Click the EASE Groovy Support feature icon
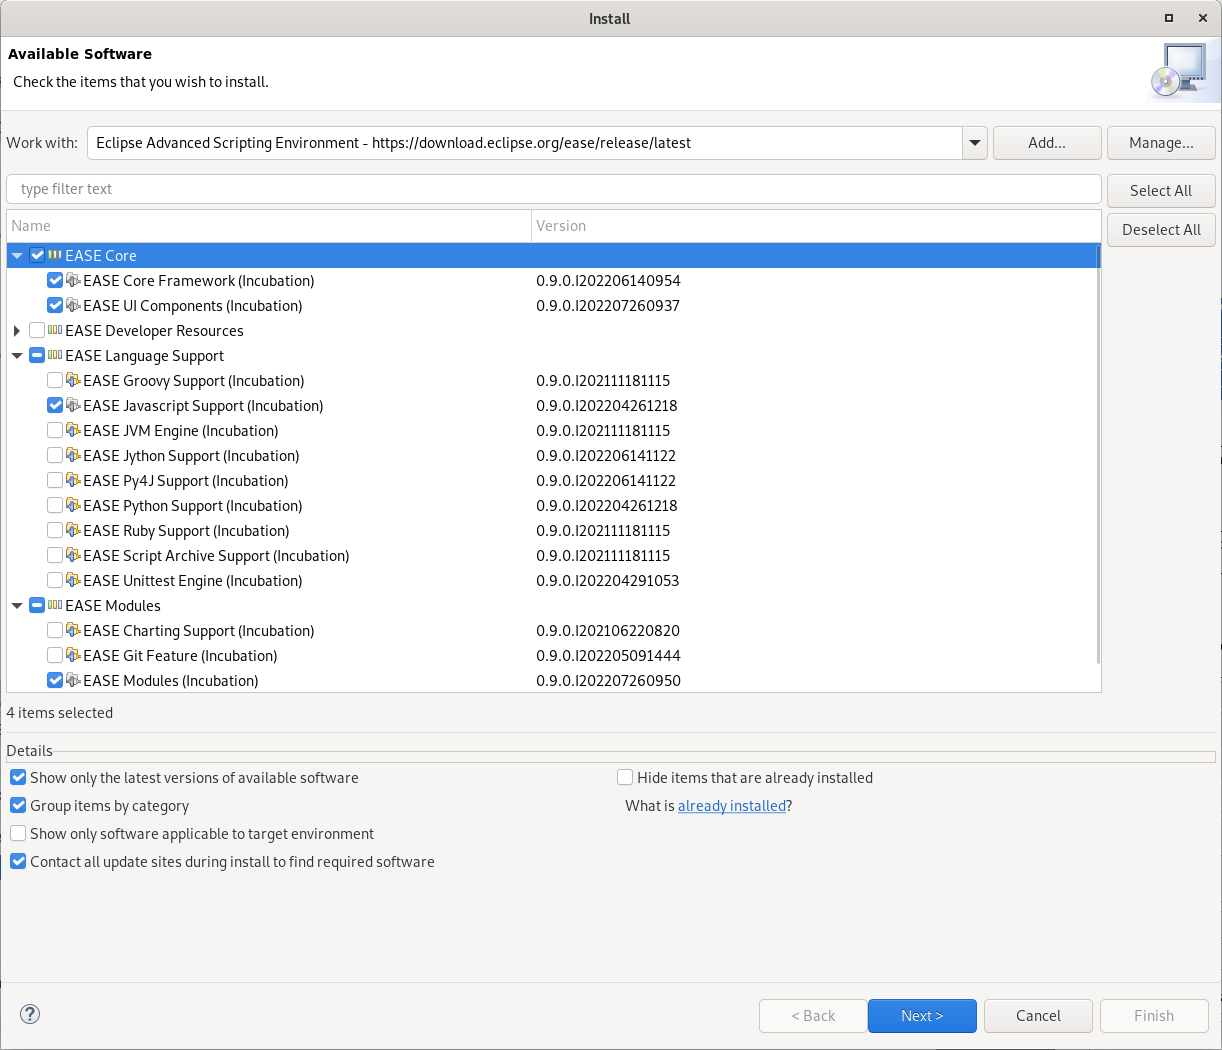The image size is (1222, 1050). tap(73, 380)
